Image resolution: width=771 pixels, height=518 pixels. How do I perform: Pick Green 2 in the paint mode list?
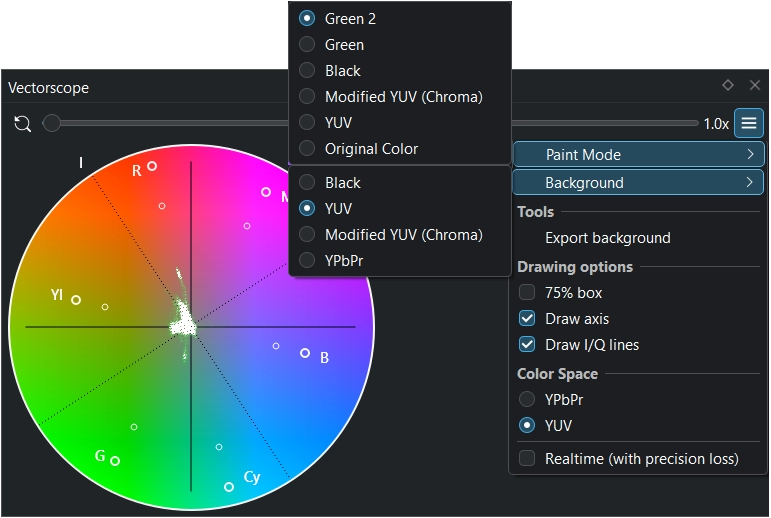tap(350, 19)
